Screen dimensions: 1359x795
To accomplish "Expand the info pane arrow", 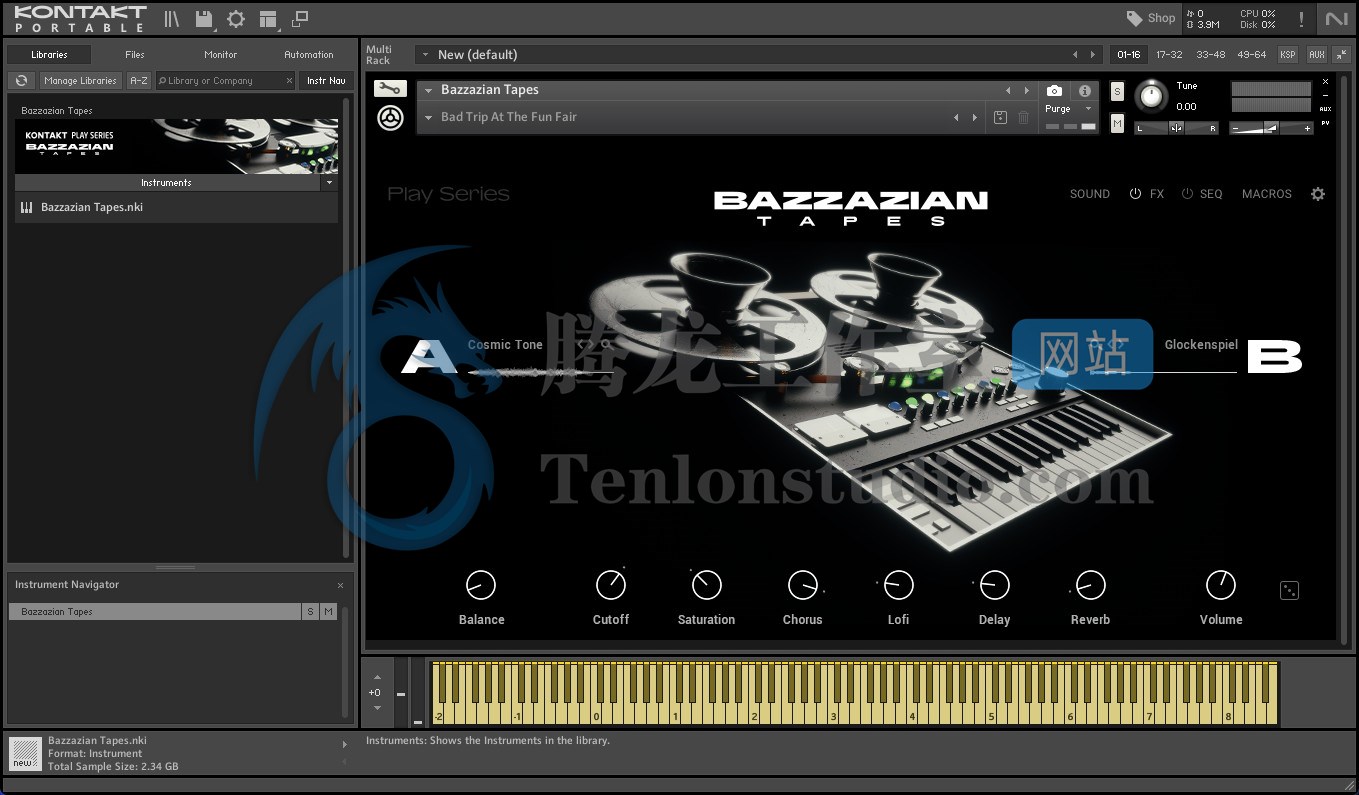I will click(345, 744).
